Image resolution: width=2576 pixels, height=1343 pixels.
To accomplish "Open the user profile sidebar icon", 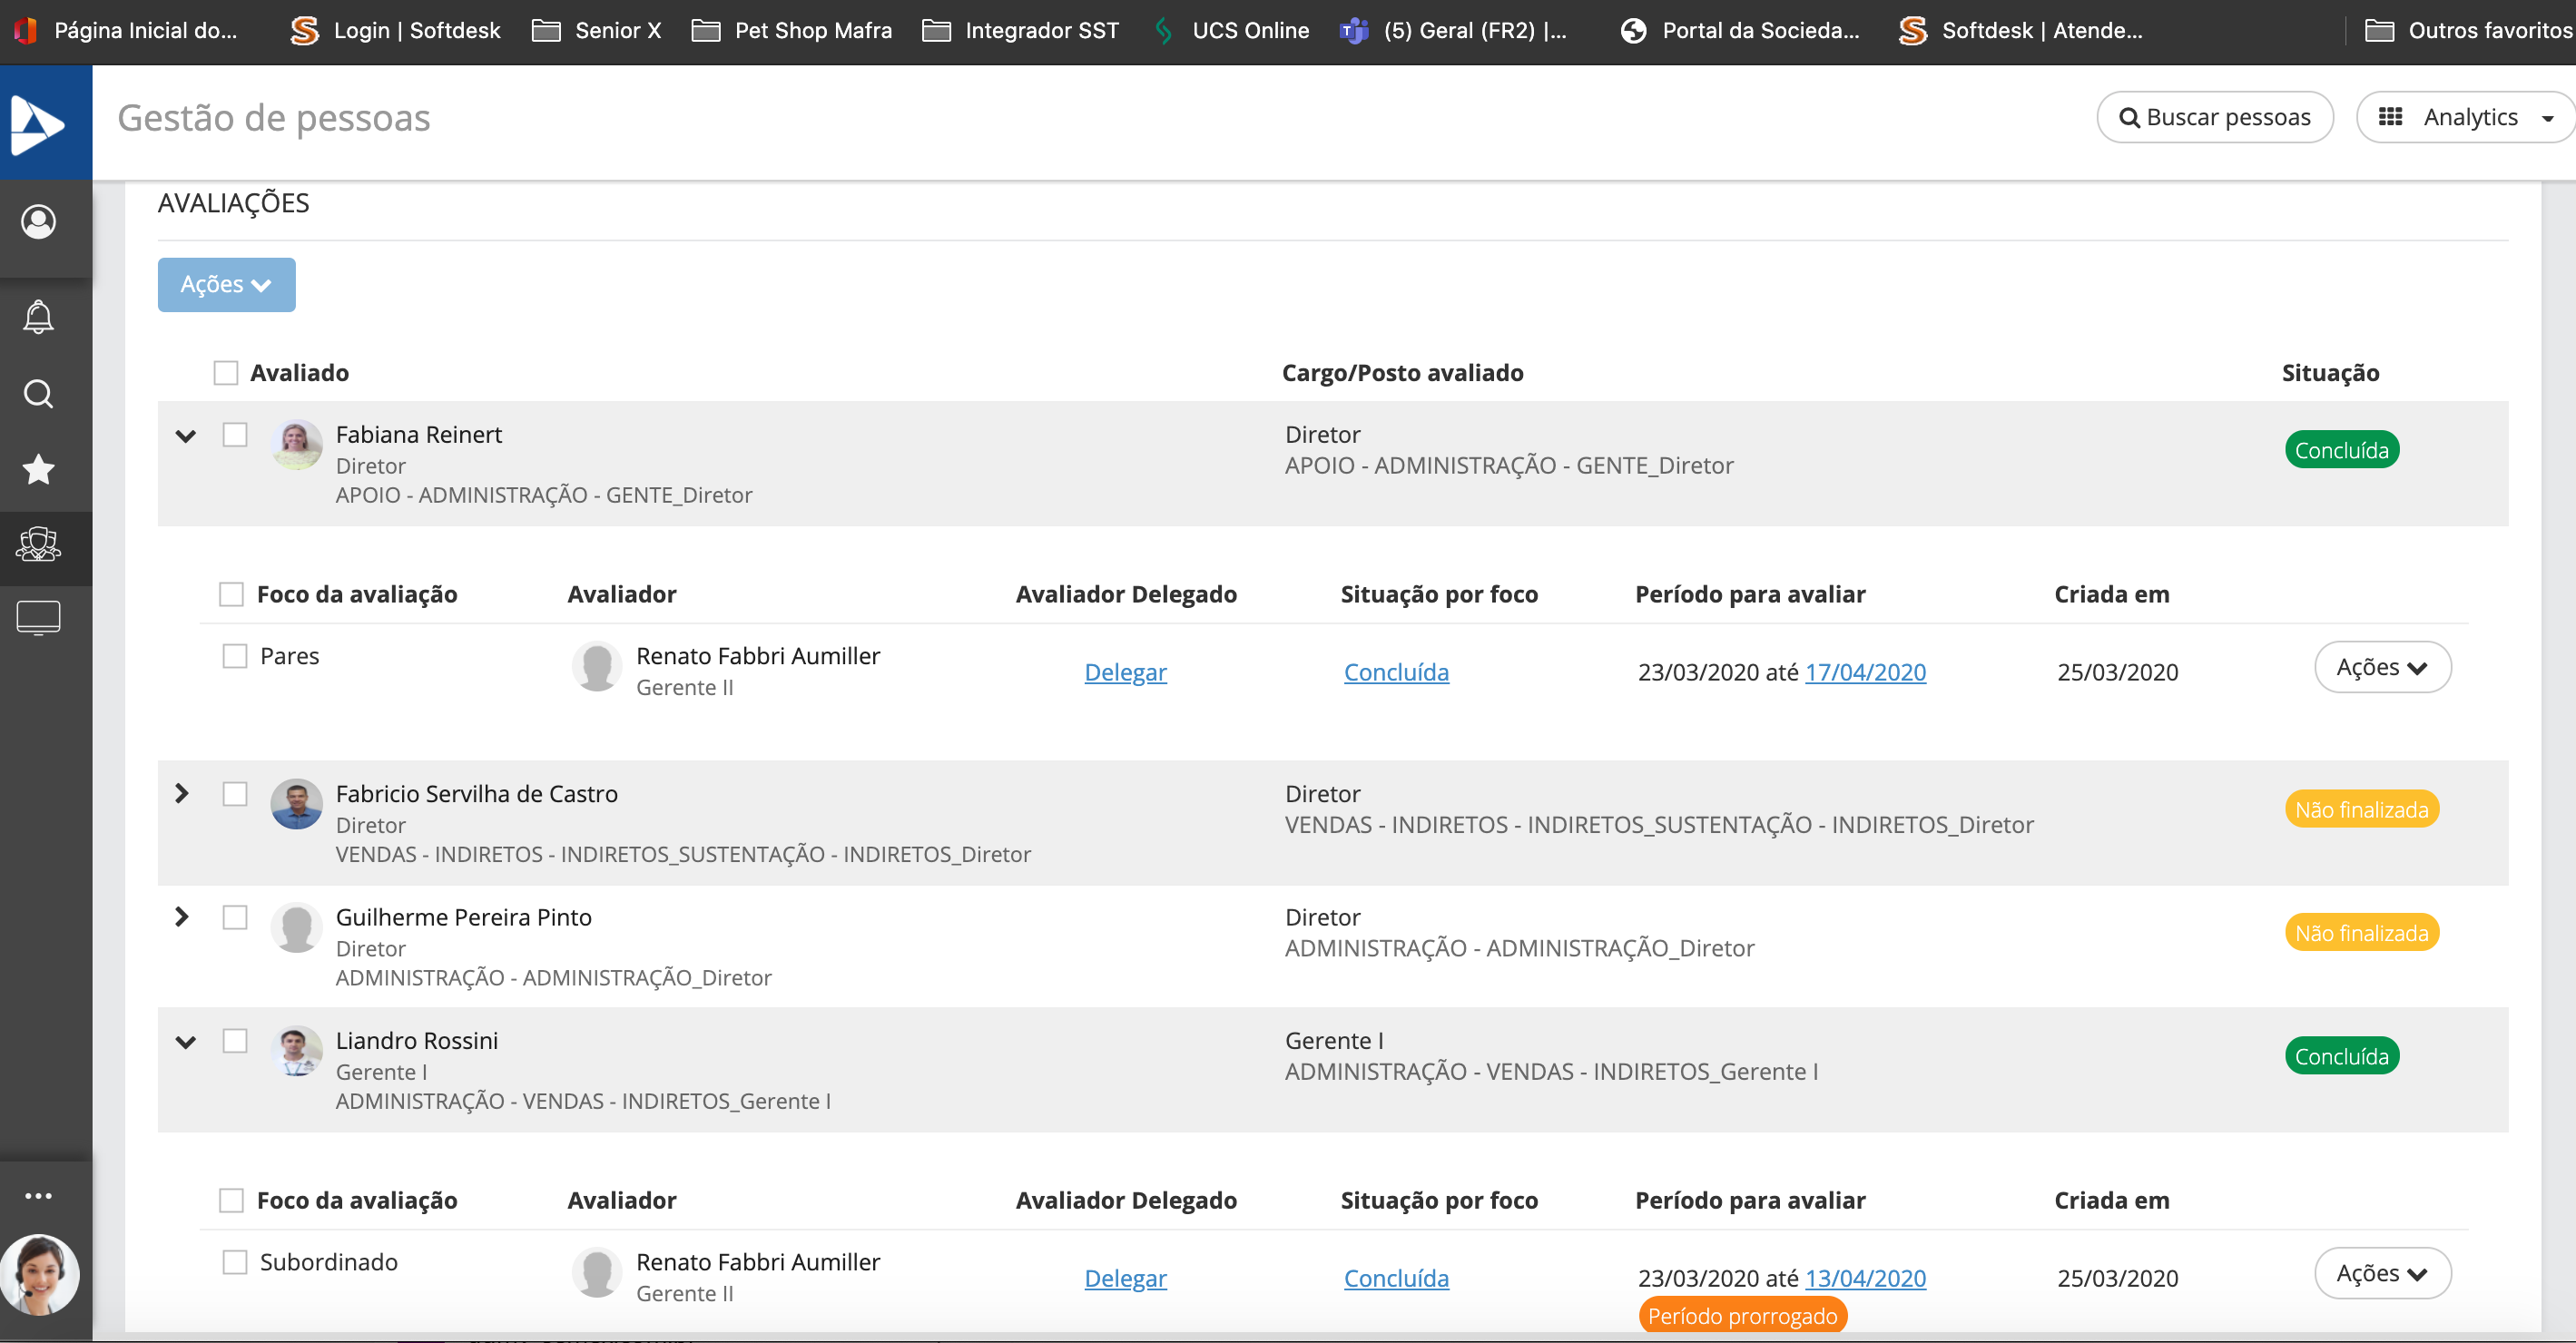I will coord(38,221).
